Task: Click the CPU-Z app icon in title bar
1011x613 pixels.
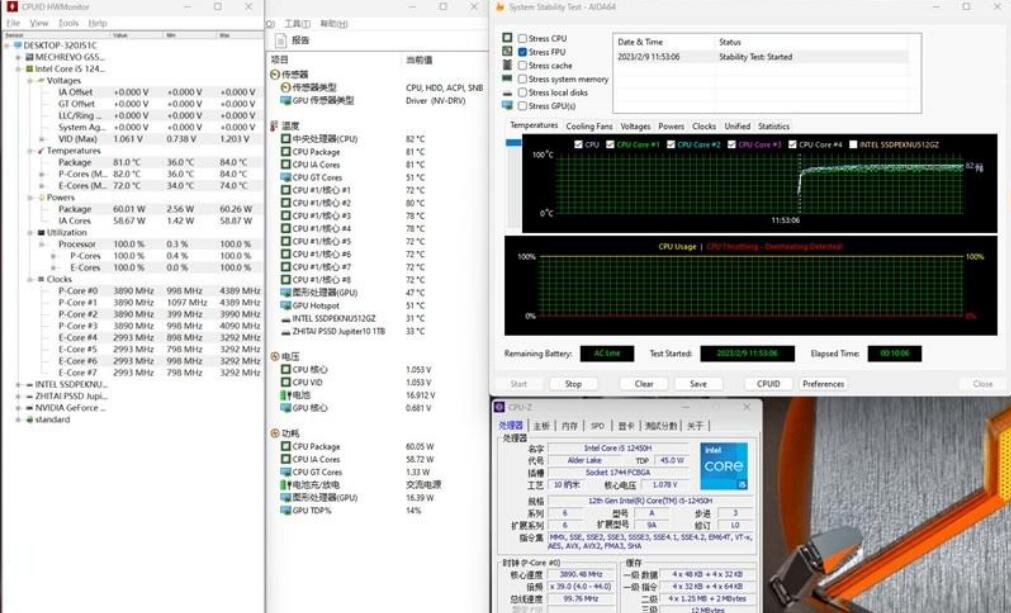Action: point(500,407)
